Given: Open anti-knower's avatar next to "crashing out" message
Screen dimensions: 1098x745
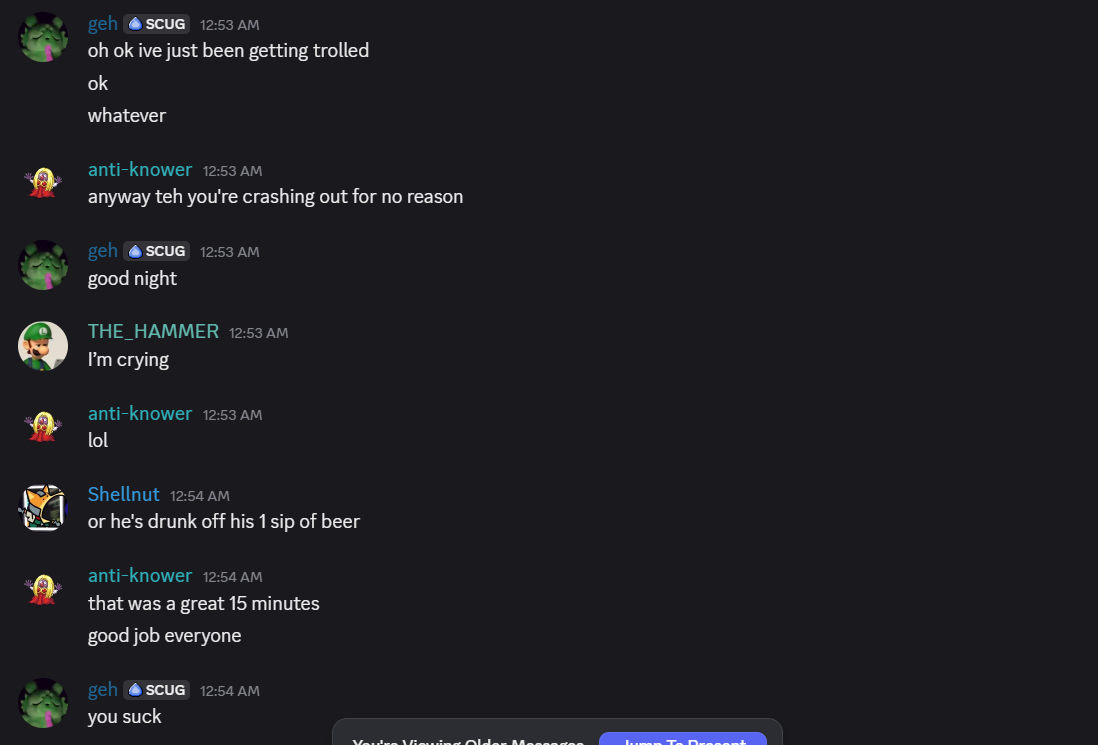Looking at the screenshot, I should click(43, 183).
